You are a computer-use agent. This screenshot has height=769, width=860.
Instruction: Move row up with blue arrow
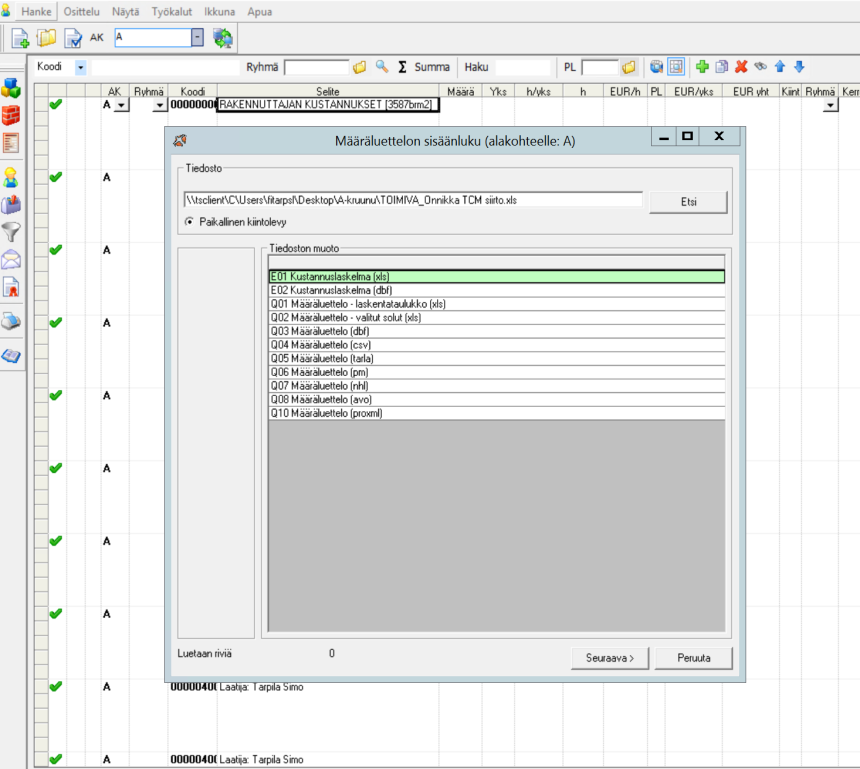pos(780,67)
